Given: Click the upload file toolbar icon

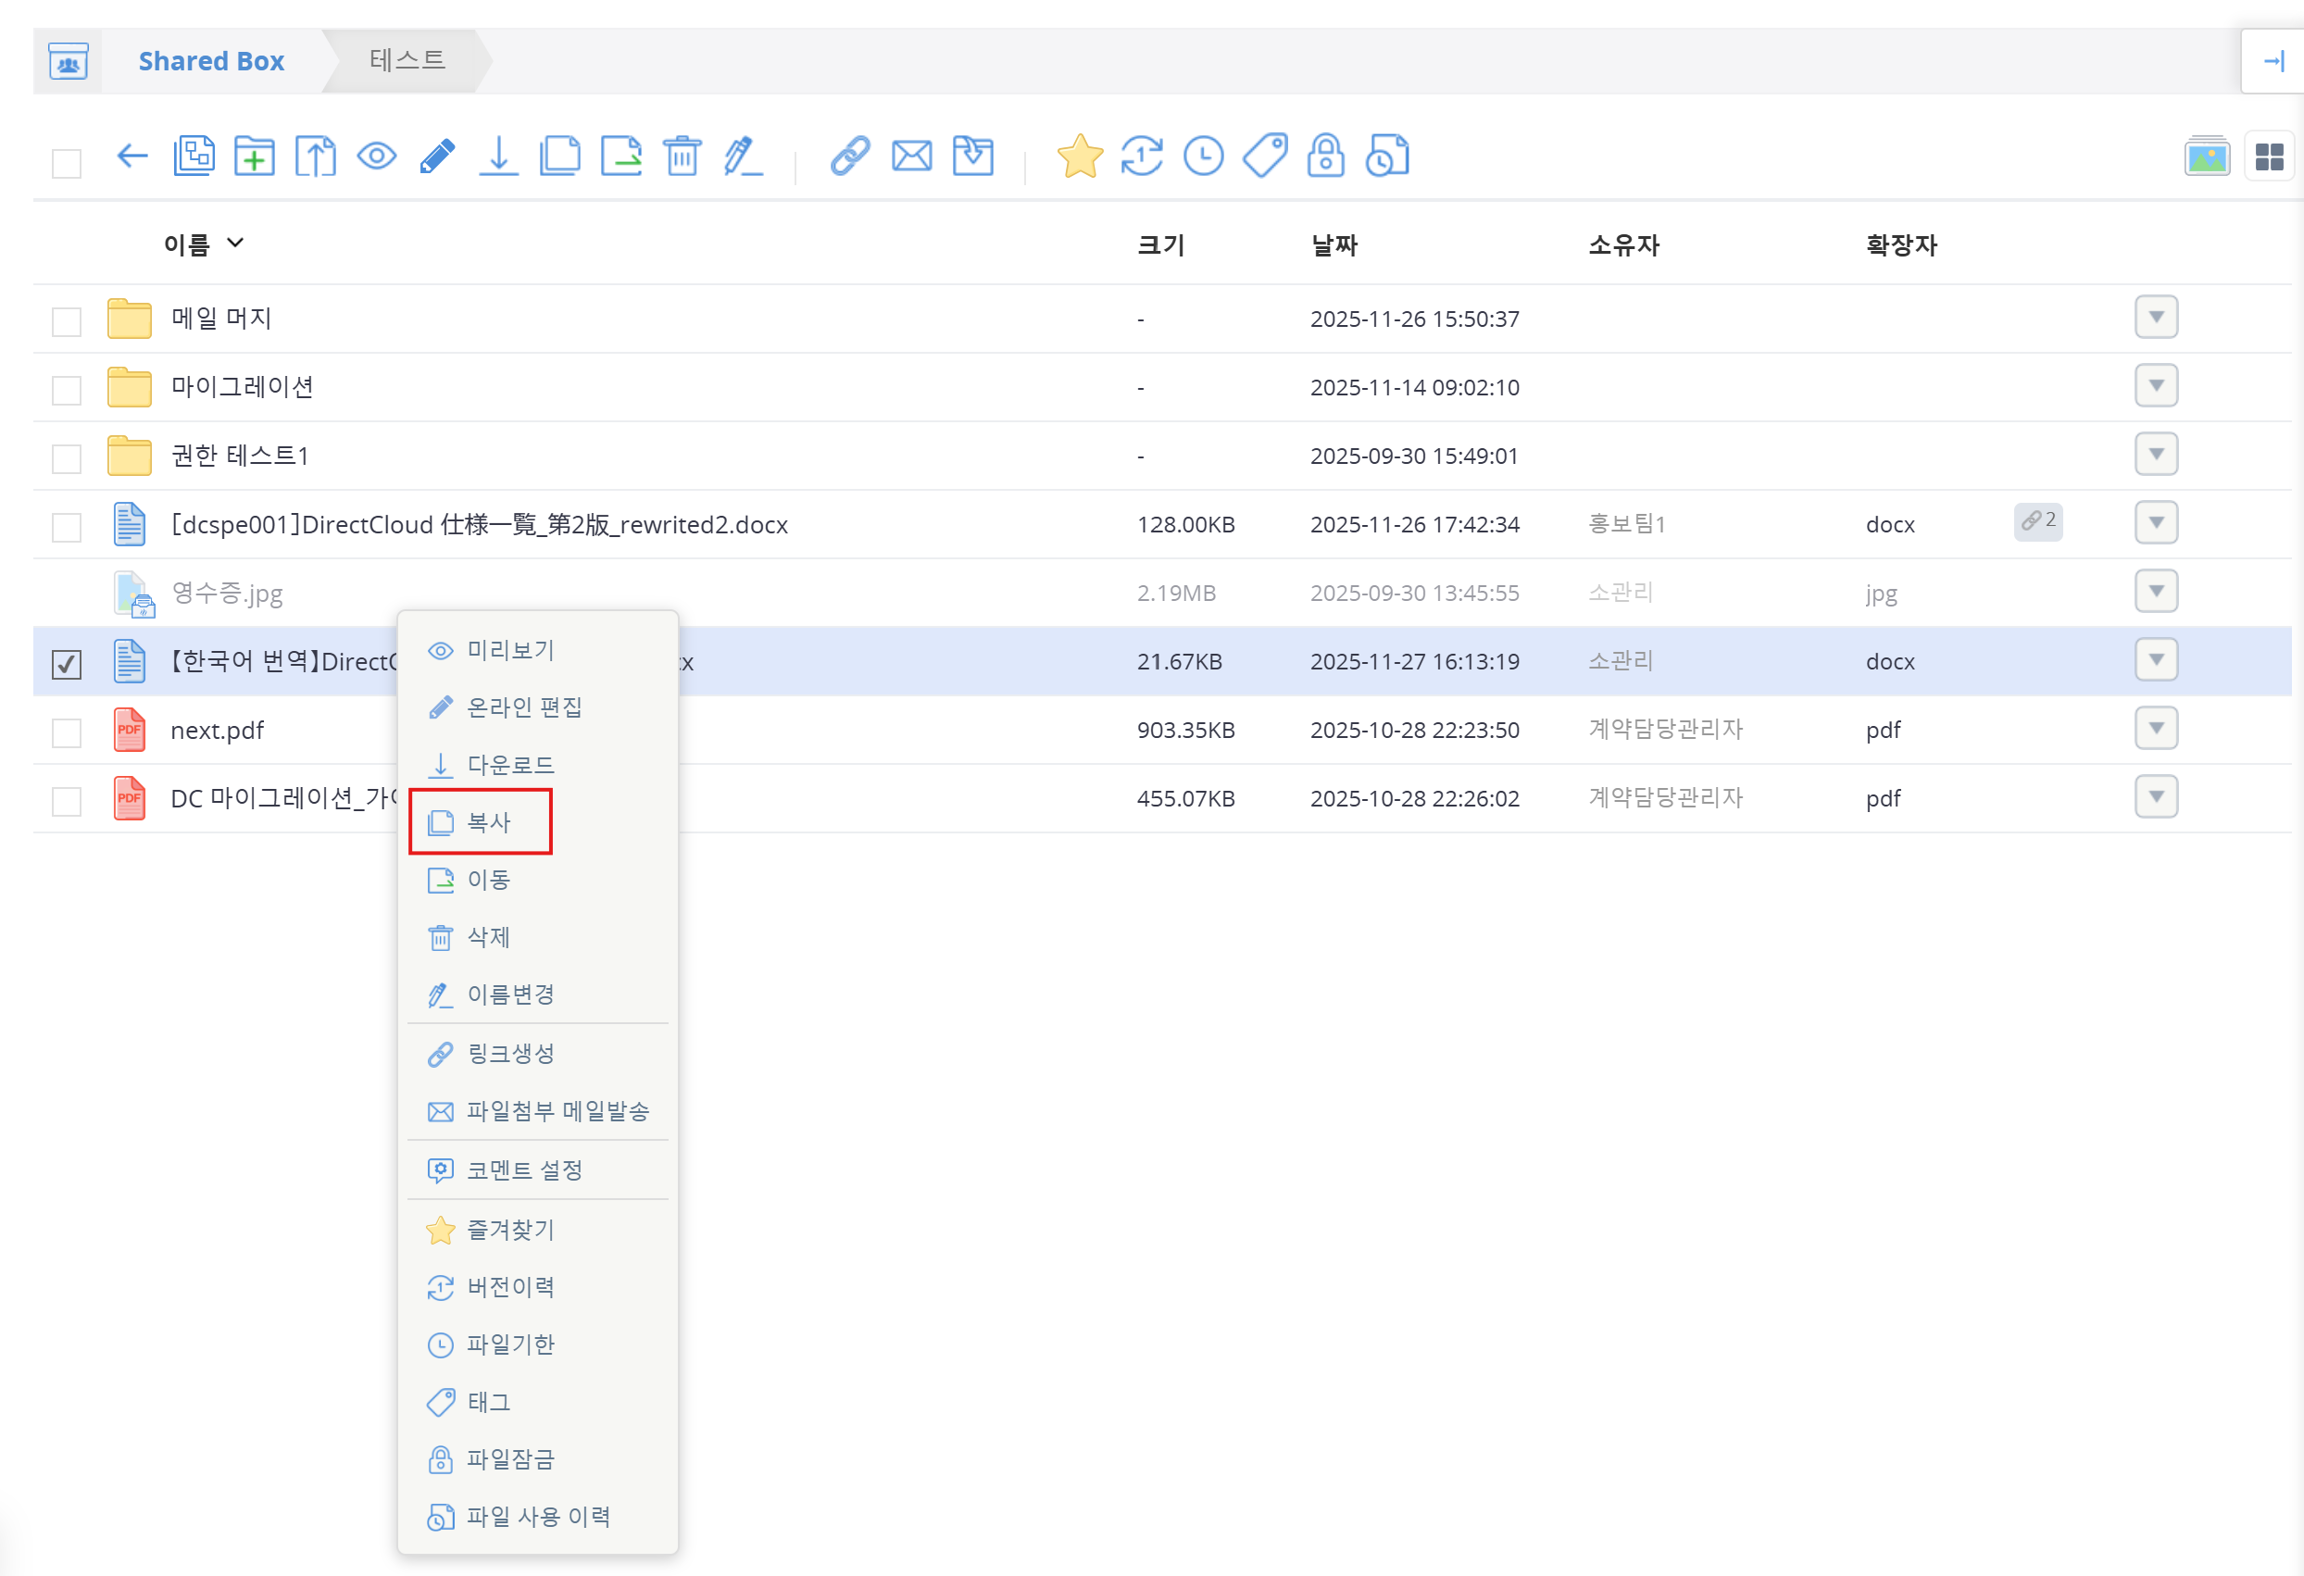Looking at the screenshot, I should [x=315, y=156].
